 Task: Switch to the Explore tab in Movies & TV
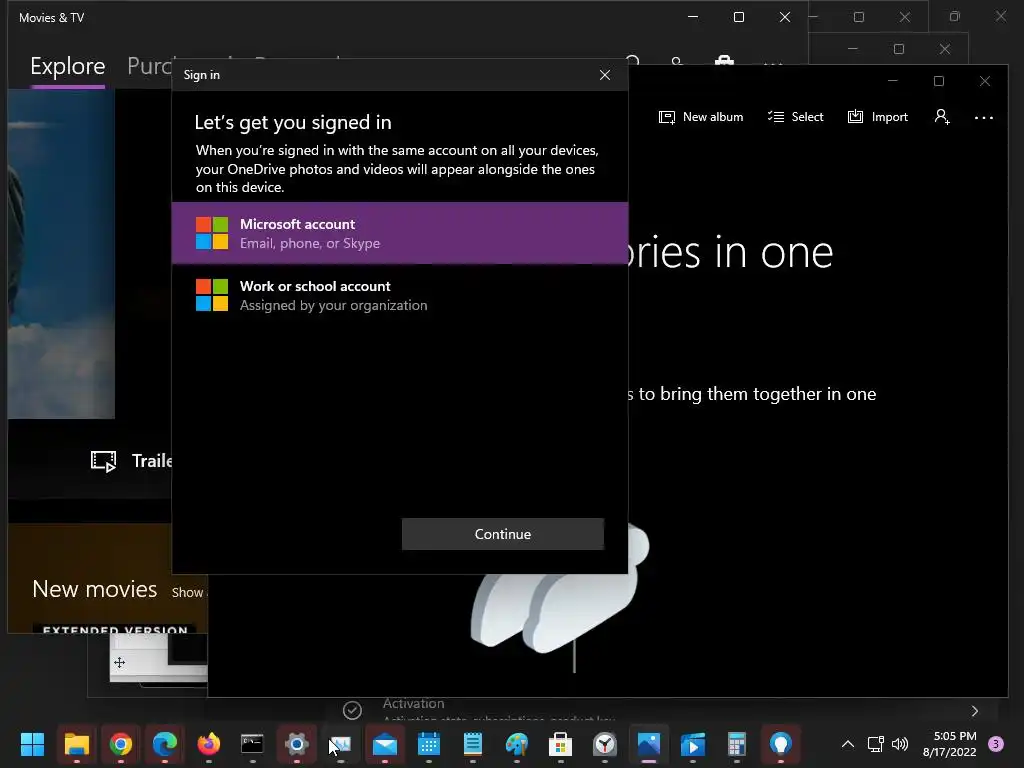68,66
